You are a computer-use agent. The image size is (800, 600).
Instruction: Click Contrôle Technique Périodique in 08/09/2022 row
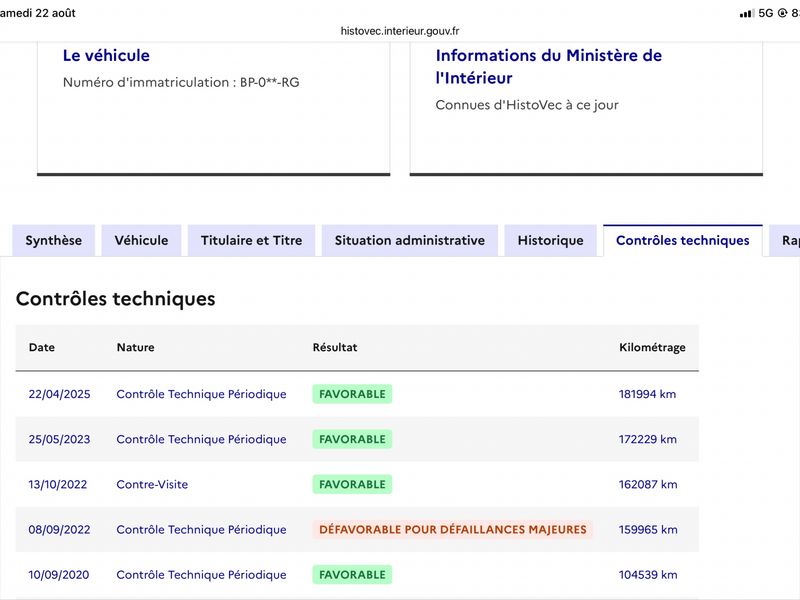click(202, 530)
